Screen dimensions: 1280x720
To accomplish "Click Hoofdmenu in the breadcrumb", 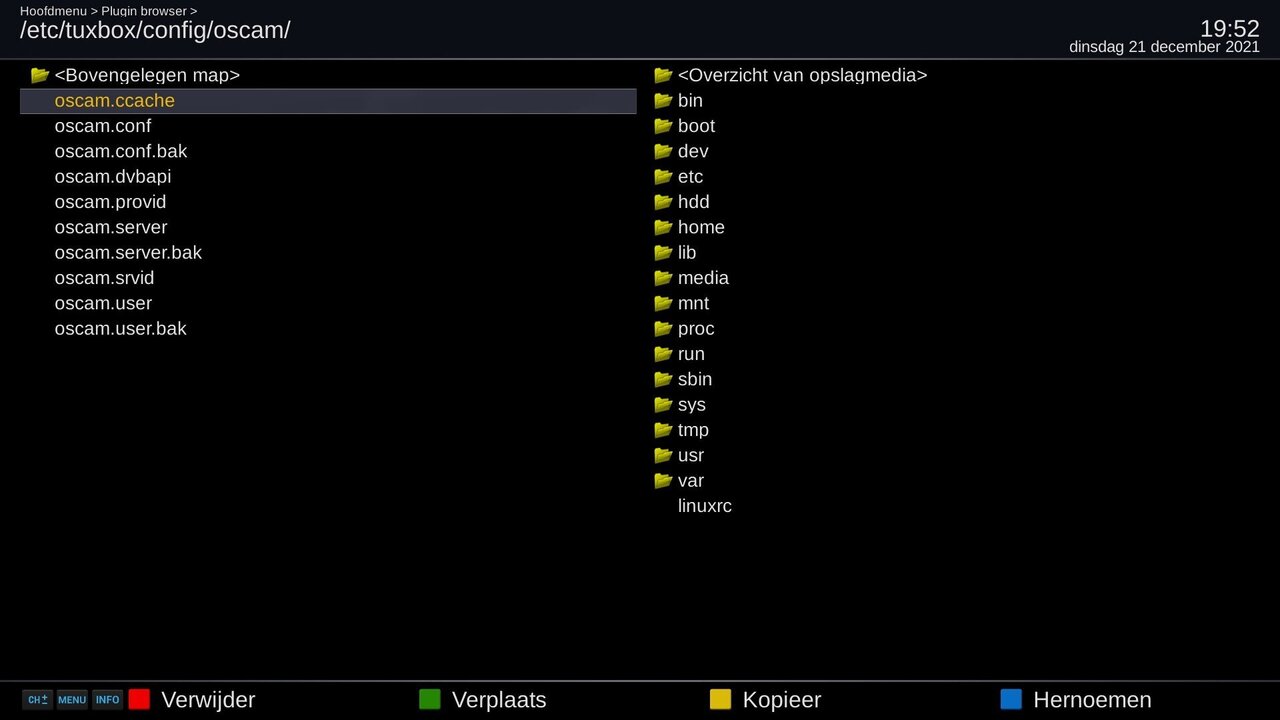I will click(x=51, y=11).
